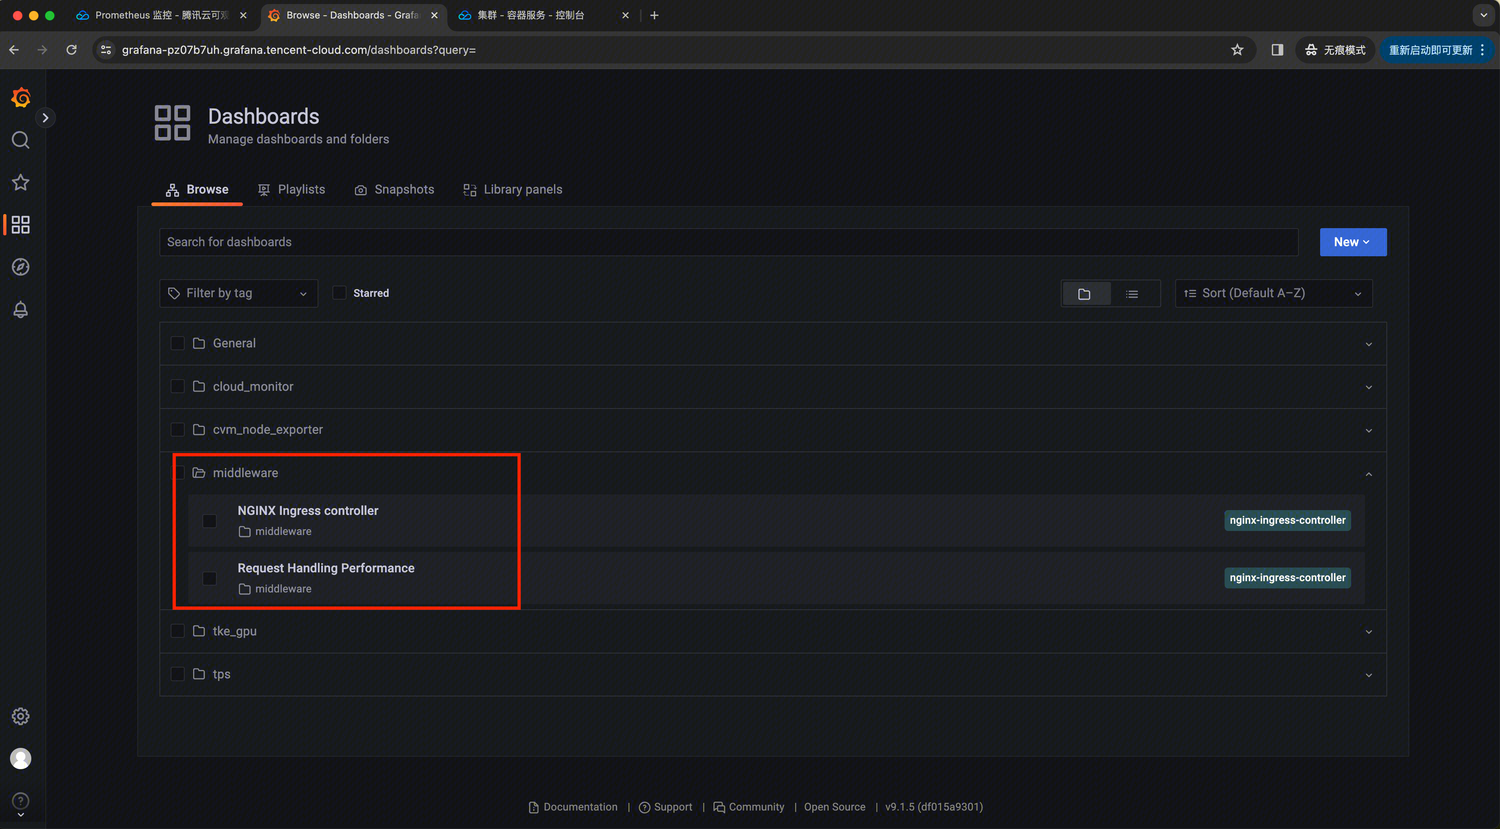Check the Starred filter checkbox
Screen dimensions: 1500x829
point(340,293)
